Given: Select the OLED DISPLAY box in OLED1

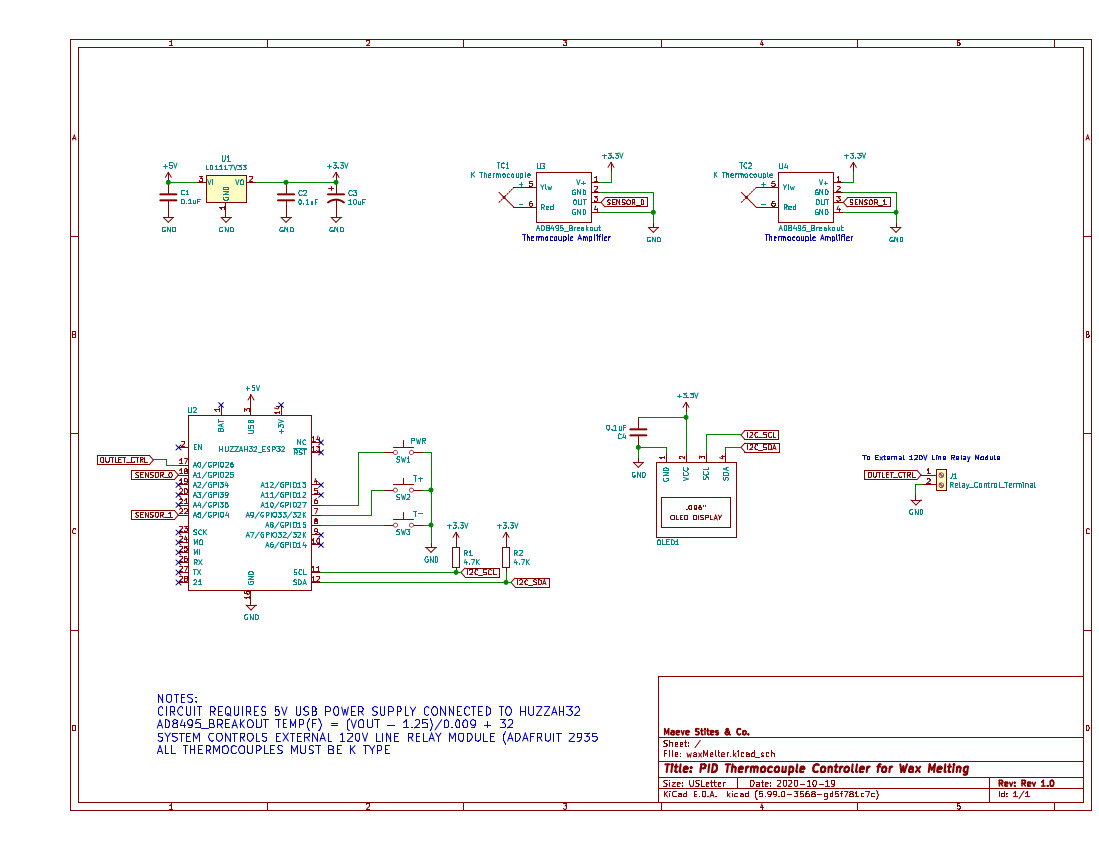Looking at the screenshot, I should tap(696, 512).
